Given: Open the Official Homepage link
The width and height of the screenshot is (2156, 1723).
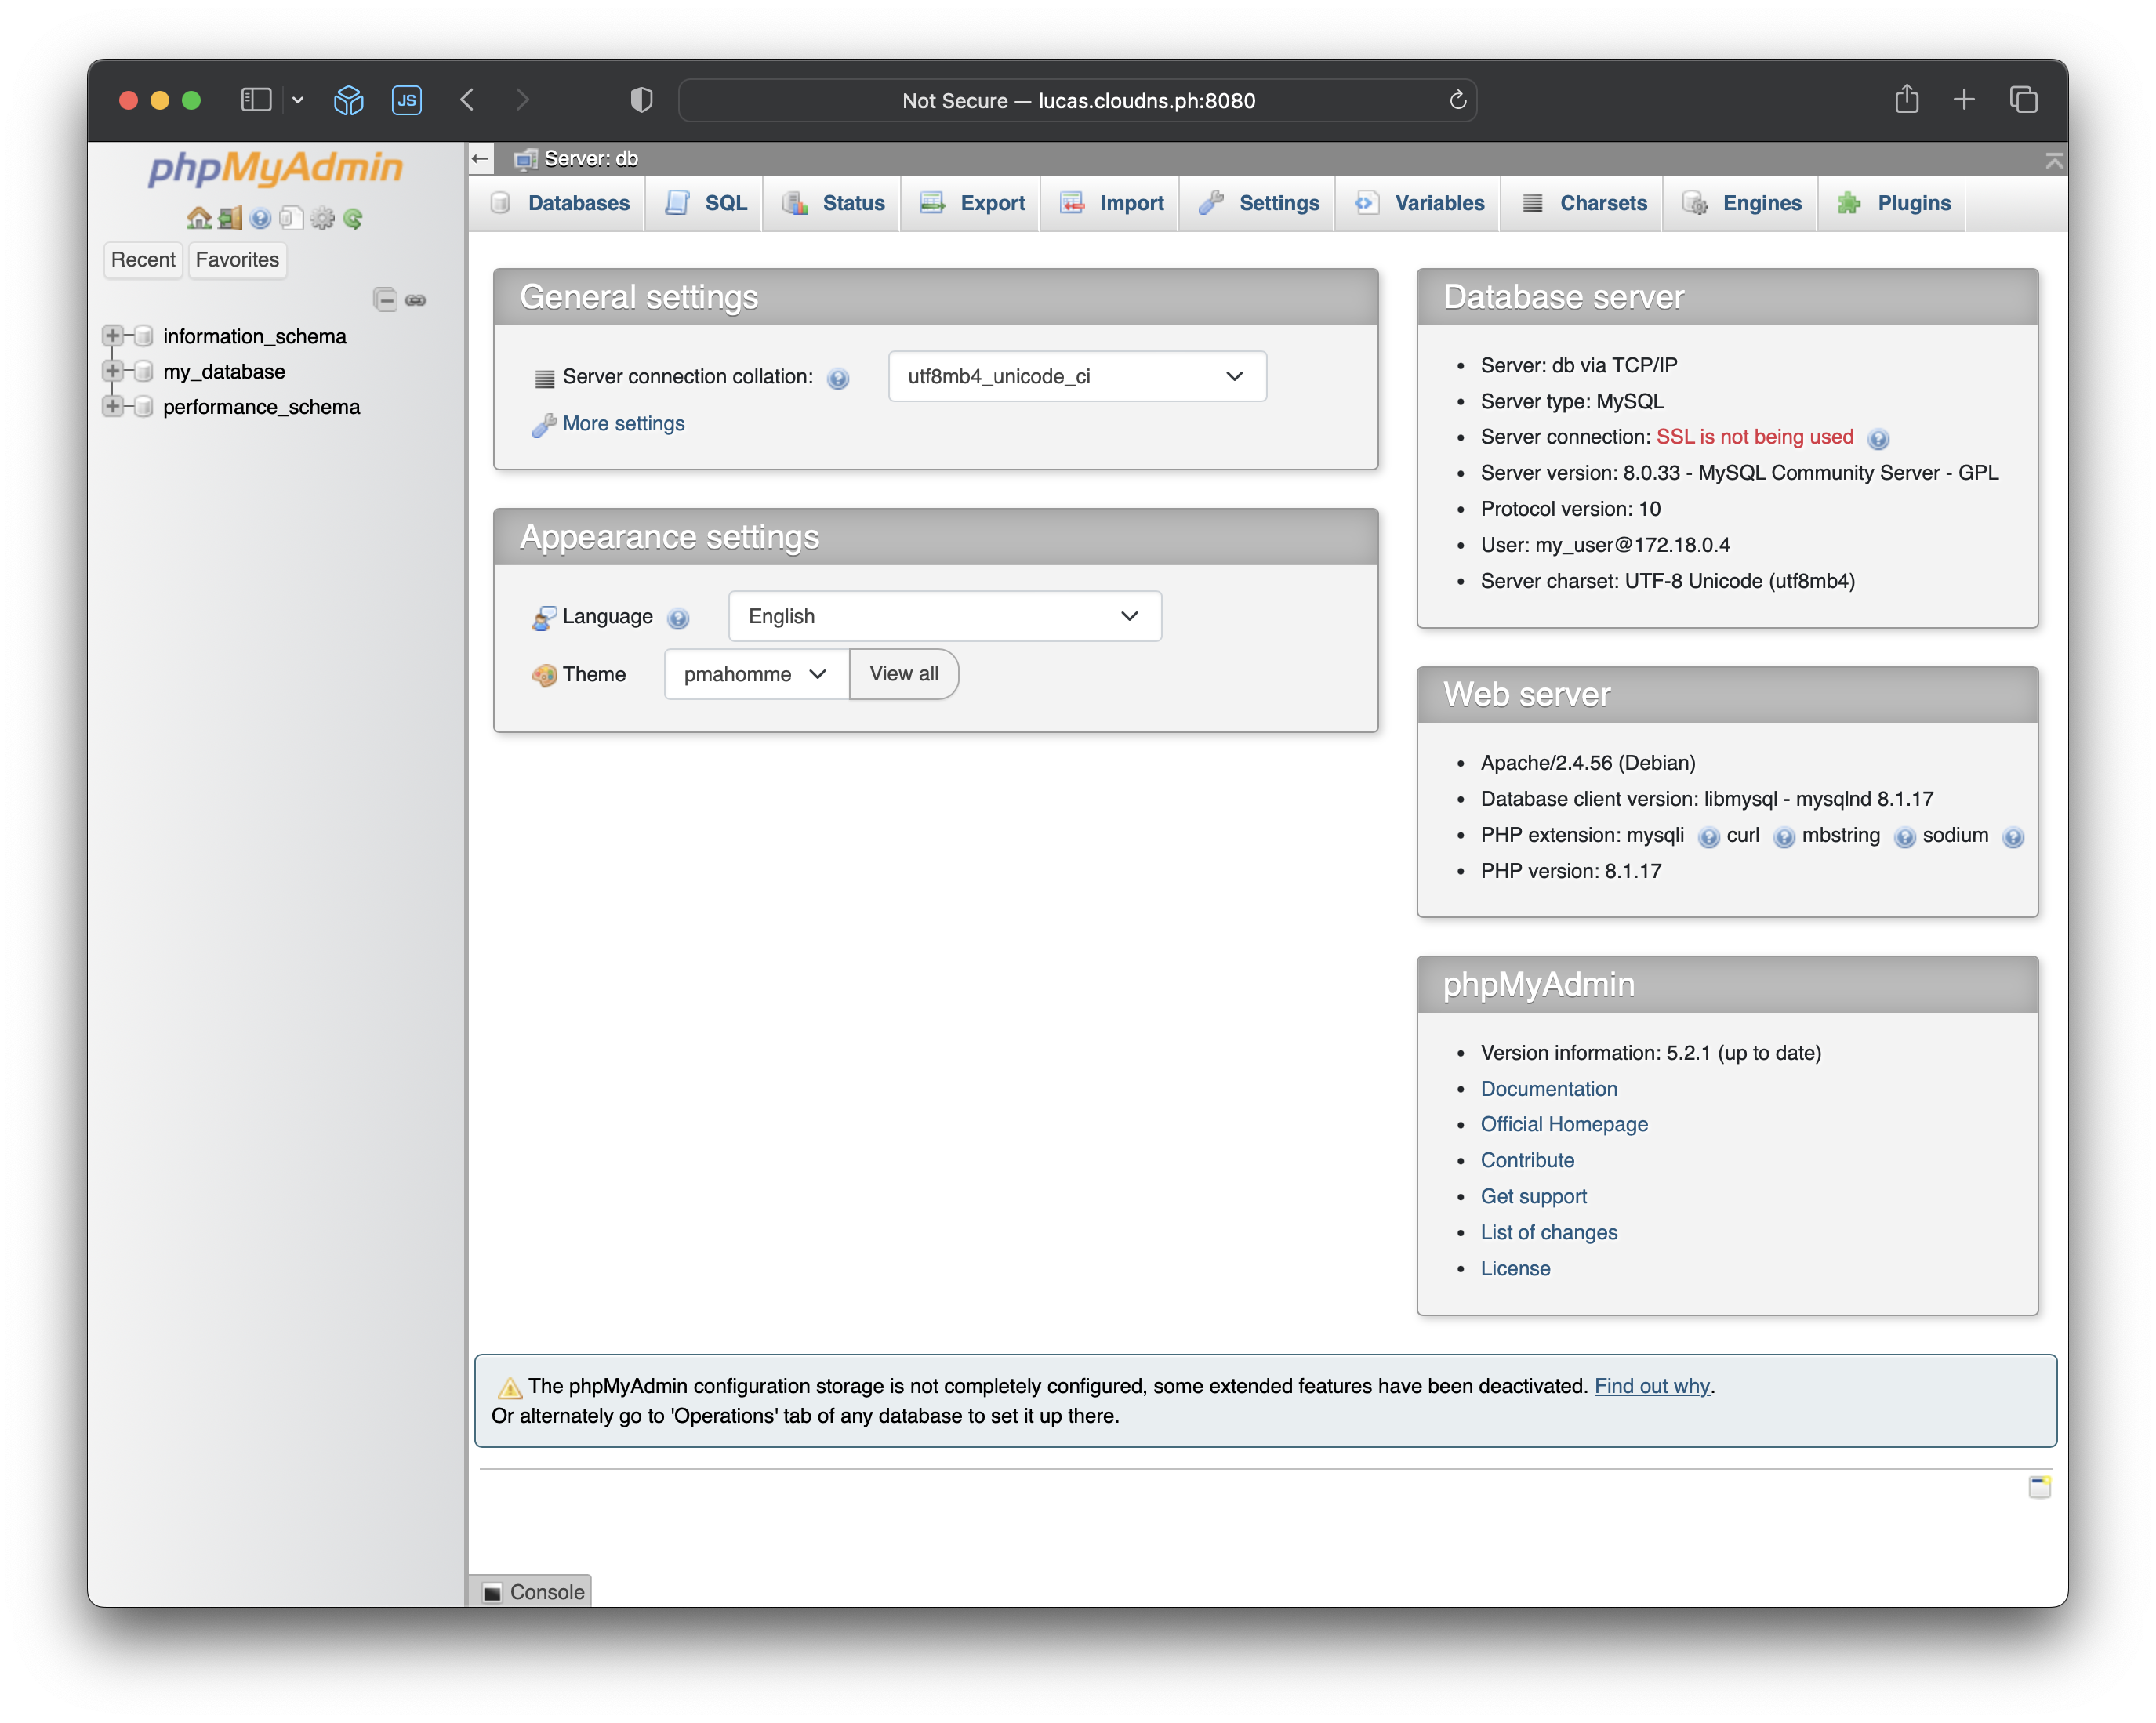Looking at the screenshot, I should click(1563, 1124).
